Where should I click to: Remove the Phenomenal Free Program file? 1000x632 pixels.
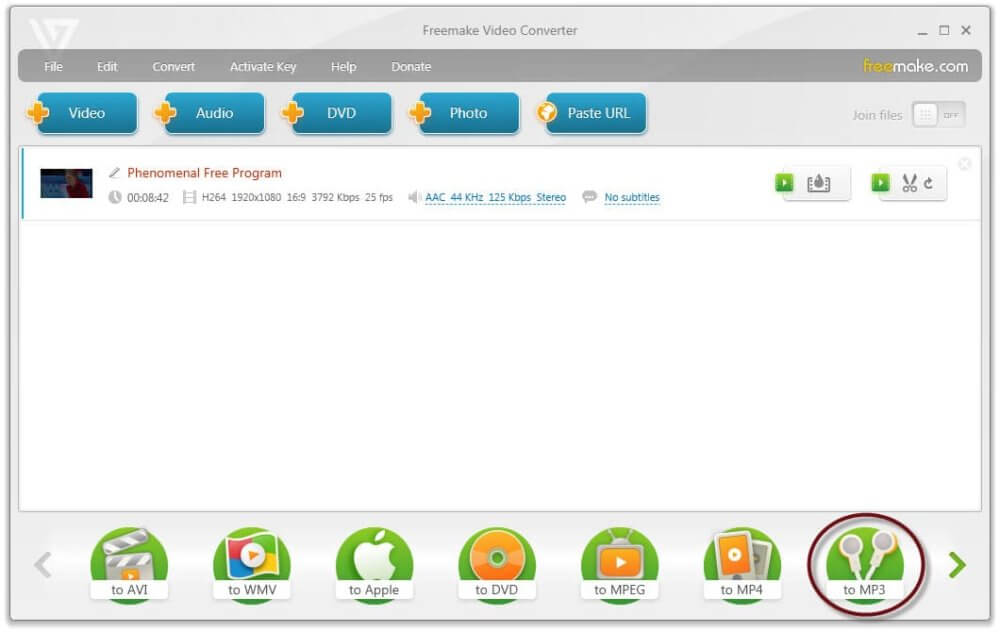964,164
